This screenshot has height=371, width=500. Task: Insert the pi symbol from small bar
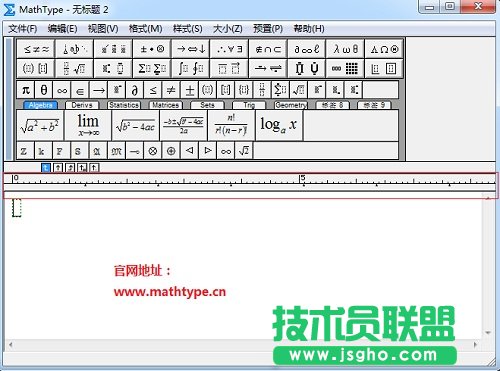pos(26,90)
